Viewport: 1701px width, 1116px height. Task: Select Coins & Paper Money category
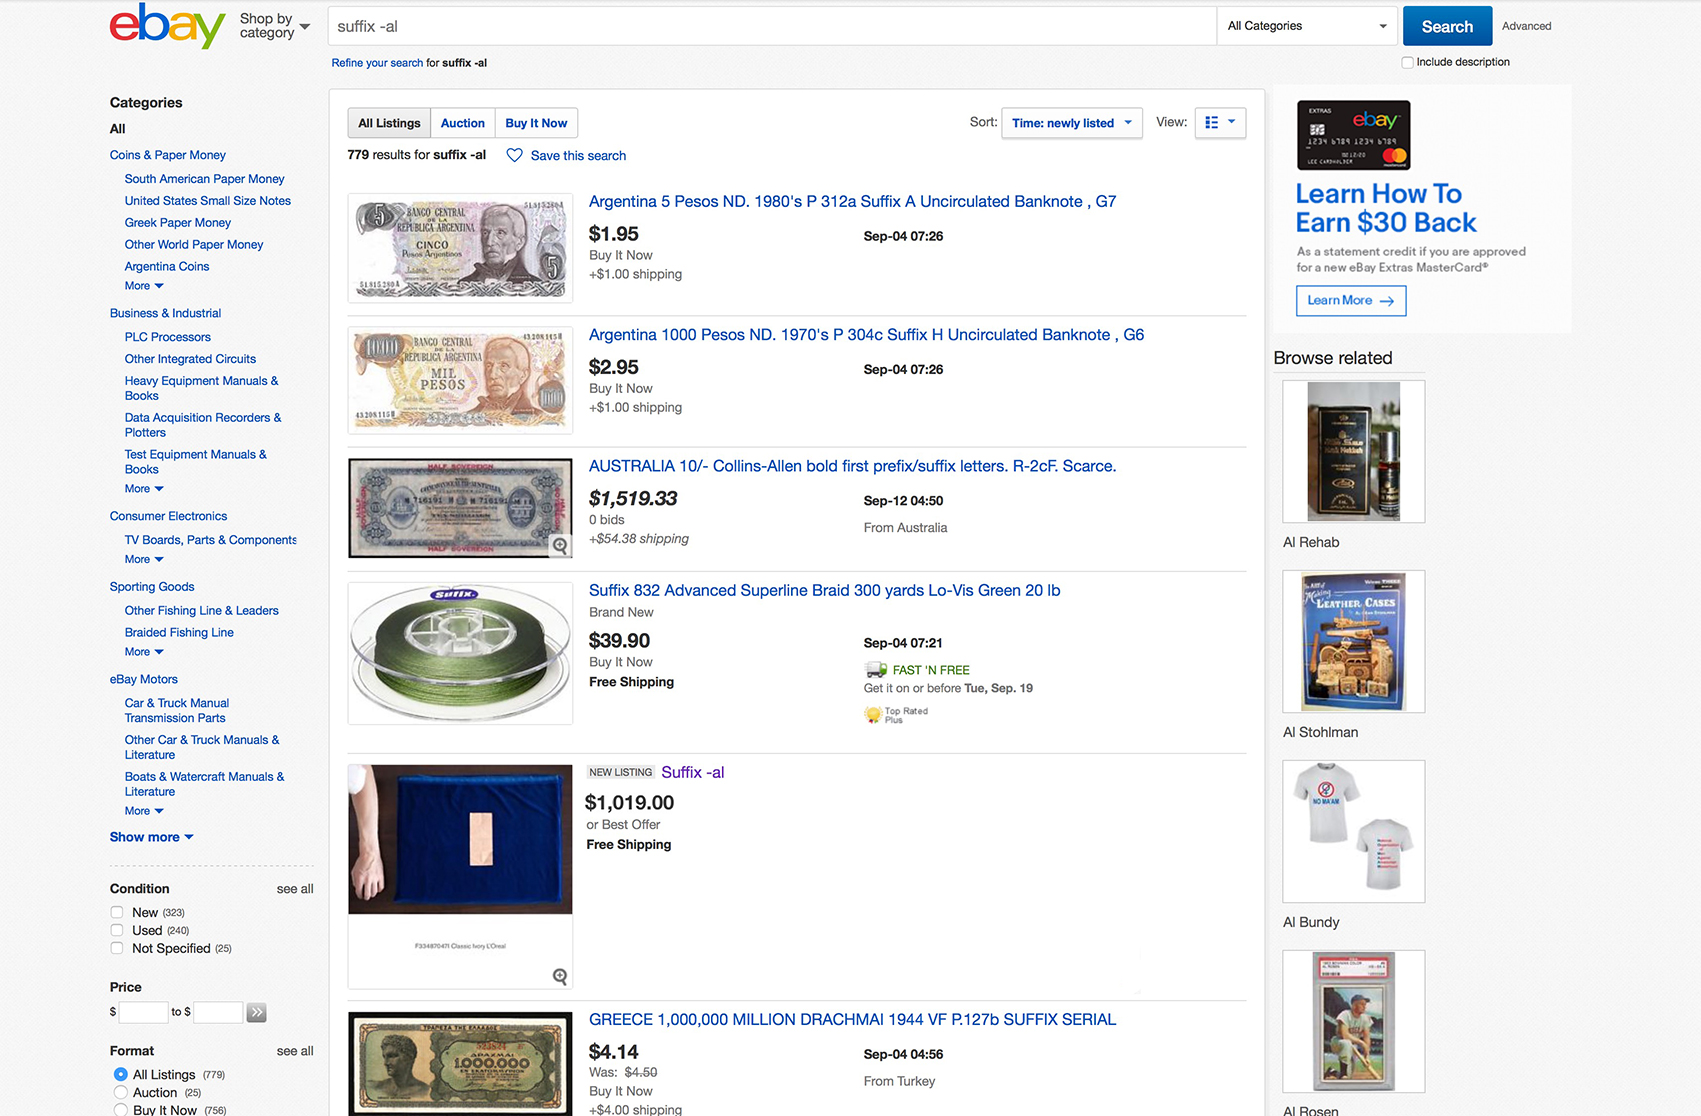[x=168, y=155]
